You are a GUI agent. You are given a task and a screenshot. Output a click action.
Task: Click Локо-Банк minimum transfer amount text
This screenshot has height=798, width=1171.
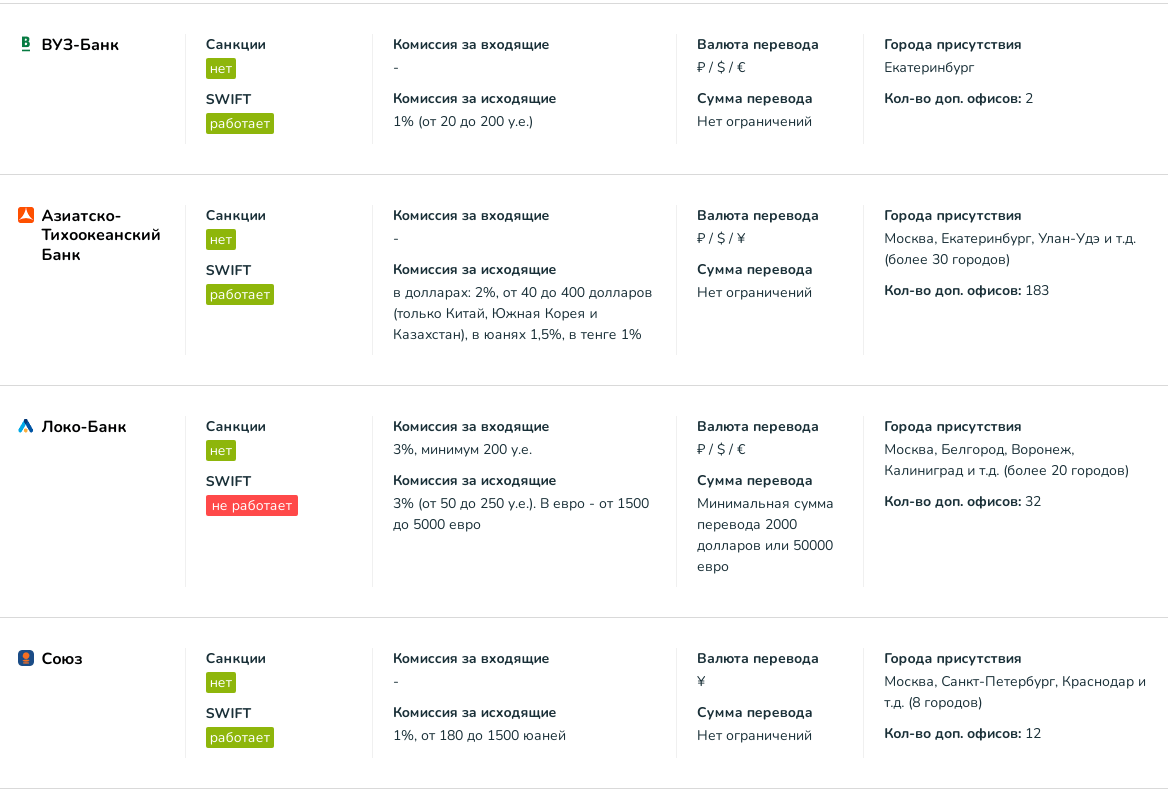pyautogui.click(x=765, y=535)
